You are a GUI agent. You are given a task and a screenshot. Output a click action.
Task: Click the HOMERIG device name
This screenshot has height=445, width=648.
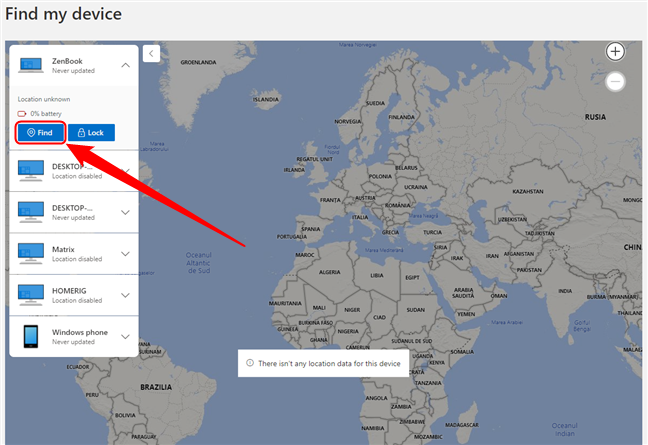pos(69,290)
